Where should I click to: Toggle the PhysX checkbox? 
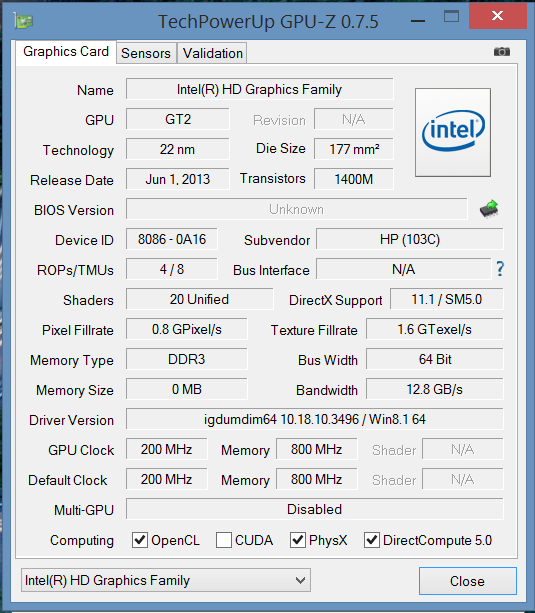(298, 540)
